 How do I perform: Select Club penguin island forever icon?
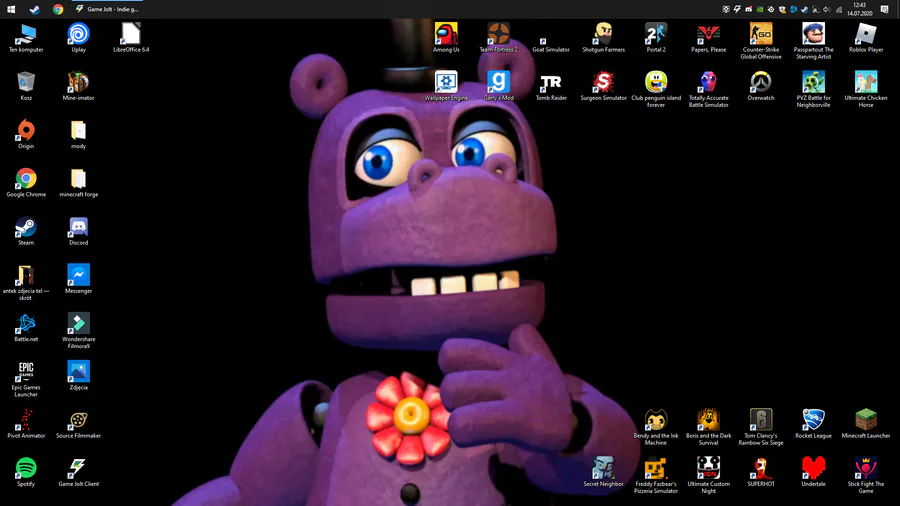pyautogui.click(x=655, y=89)
